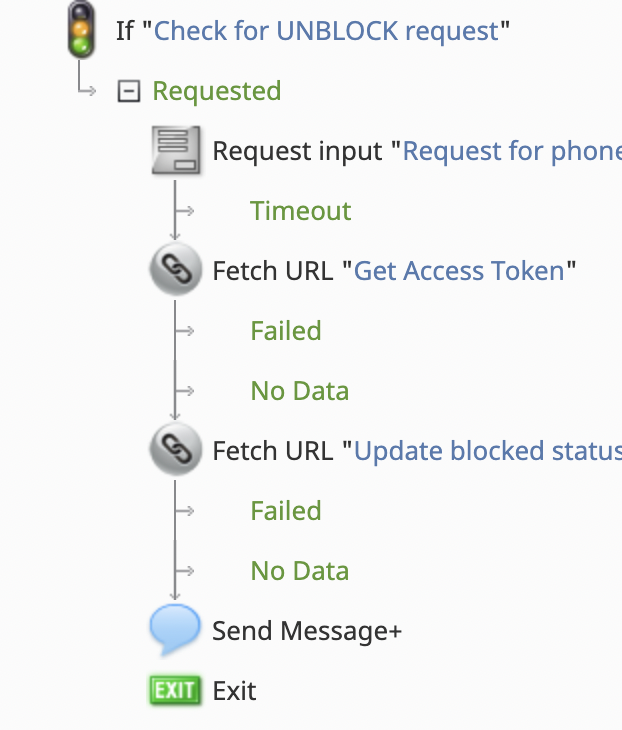
Task: Select No Data under Get Access Token
Action: (300, 391)
